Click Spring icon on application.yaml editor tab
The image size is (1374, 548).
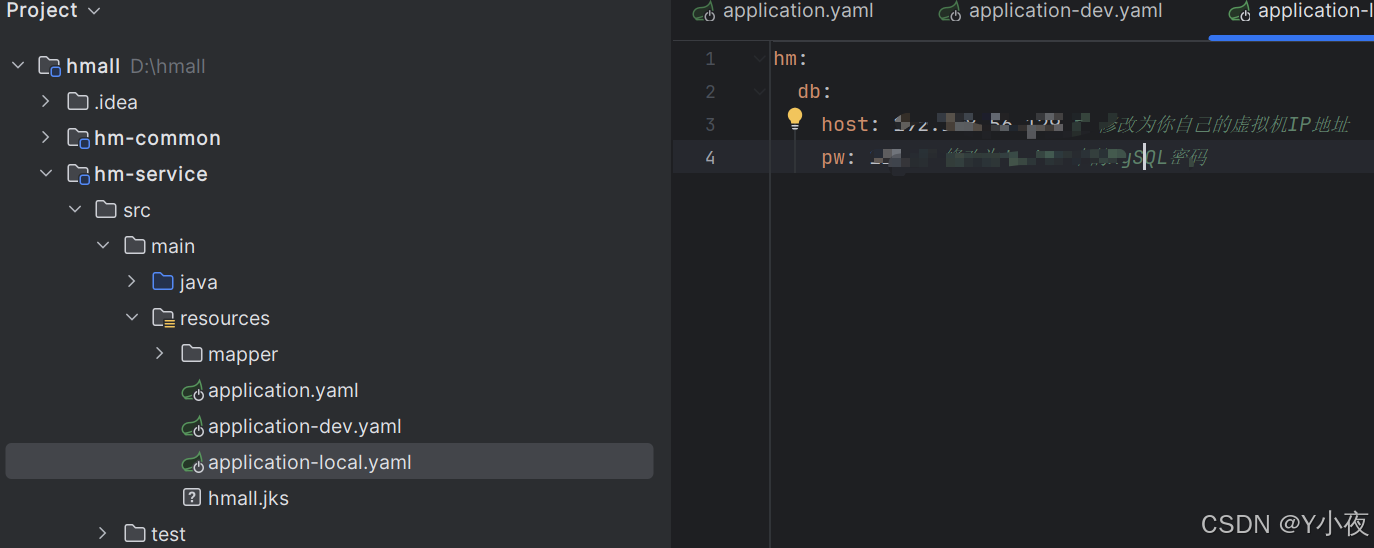point(704,12)
